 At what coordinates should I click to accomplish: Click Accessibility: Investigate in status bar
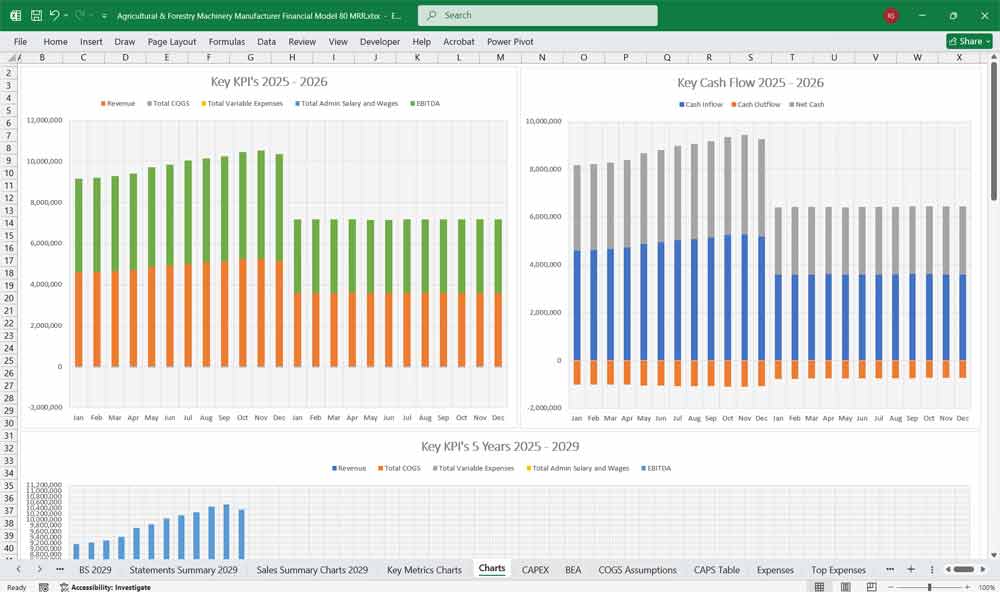(110, 587)
